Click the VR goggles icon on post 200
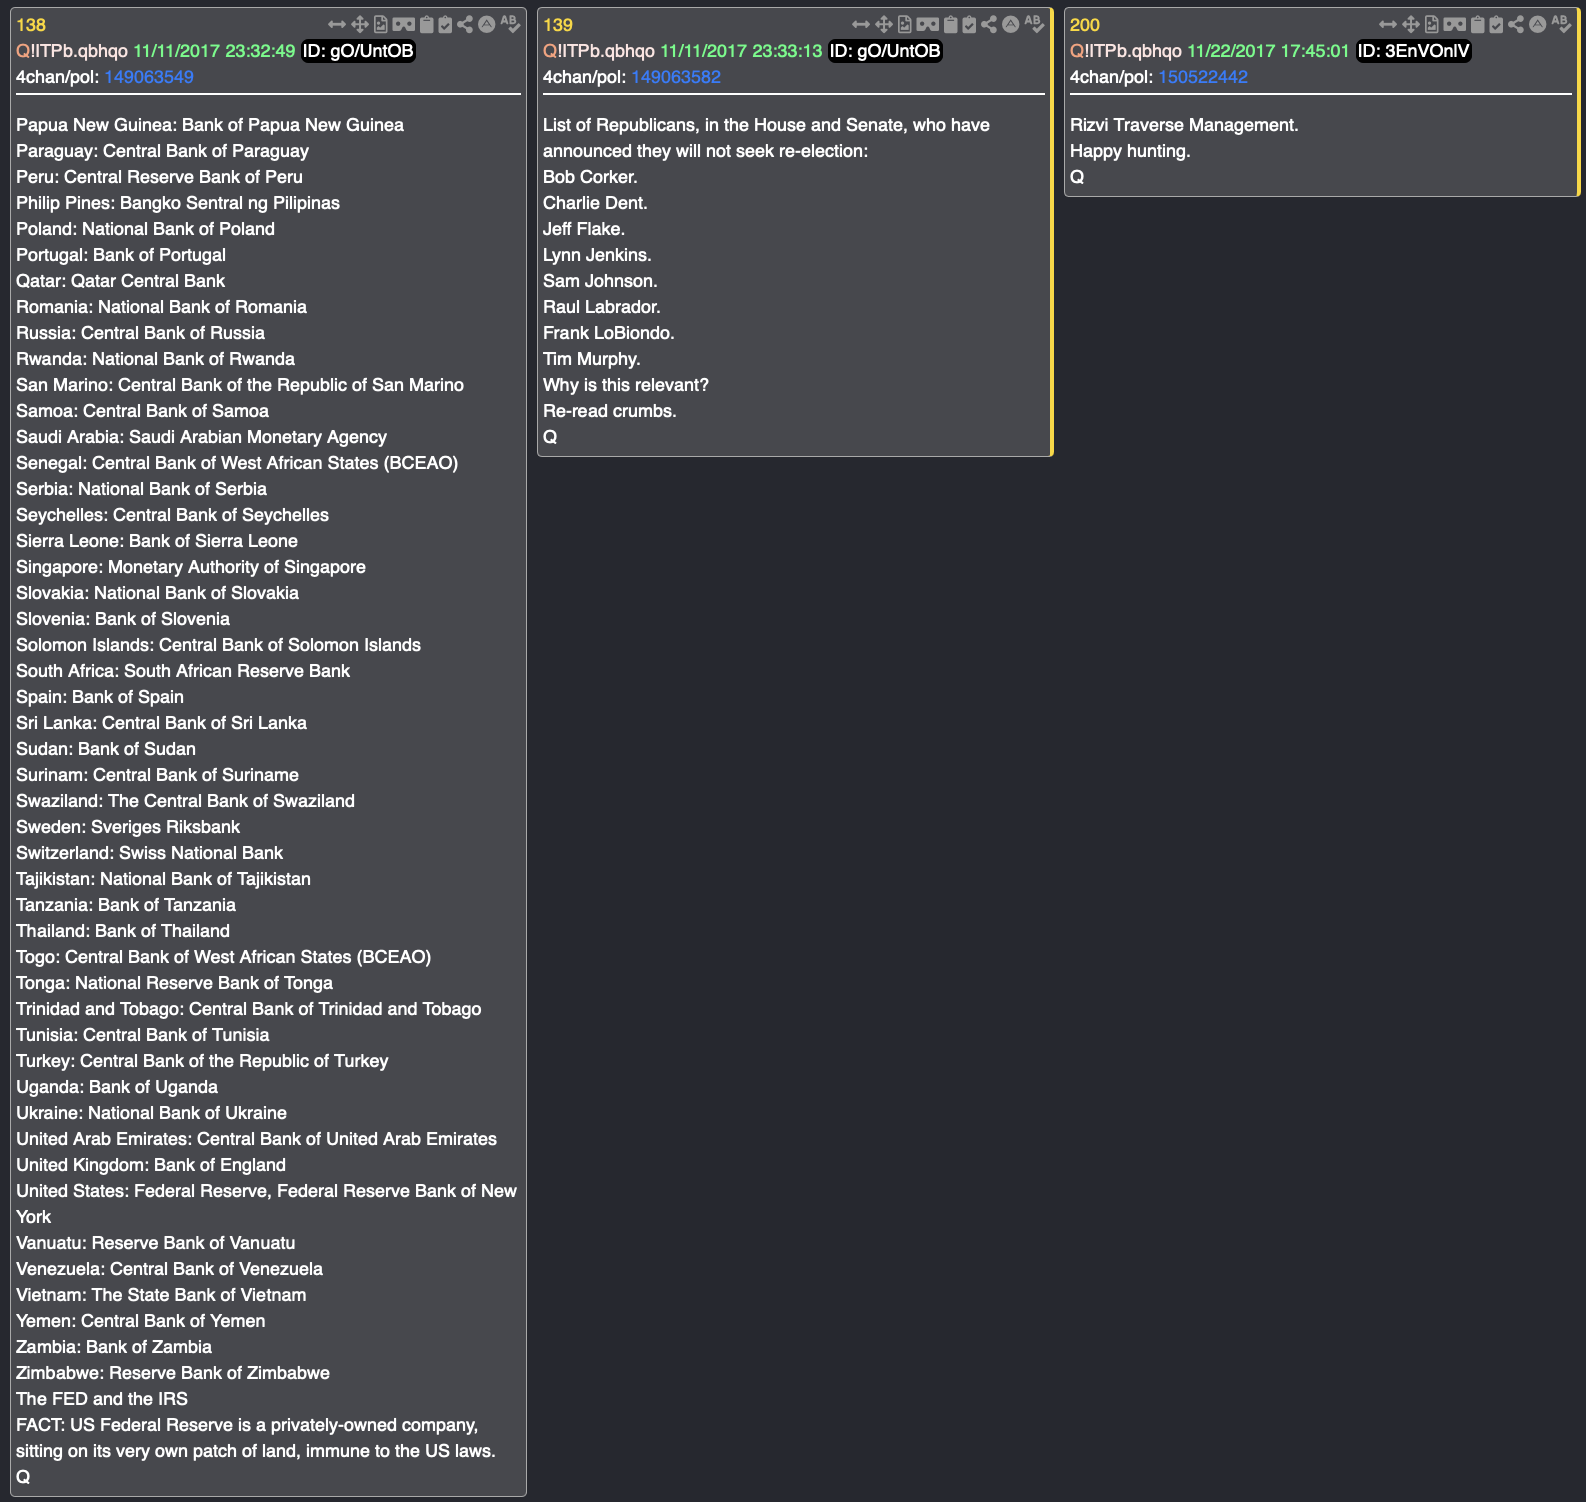The height and width of the screenshot is (1502, 1586). pyautogui.click(x=1454, y=24)
